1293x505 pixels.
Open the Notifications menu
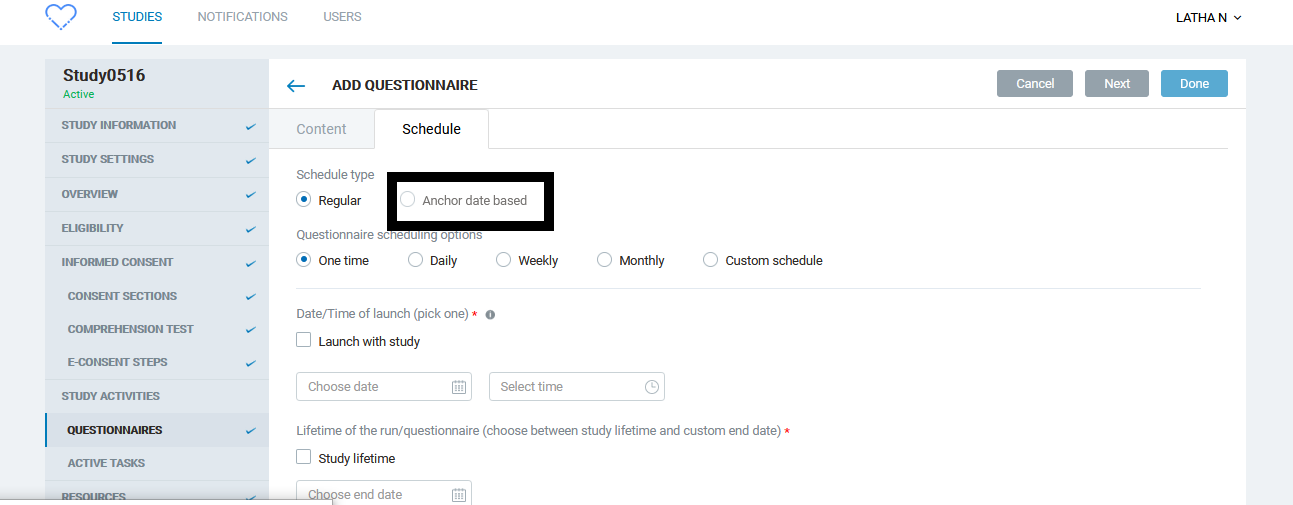point(243,17)
